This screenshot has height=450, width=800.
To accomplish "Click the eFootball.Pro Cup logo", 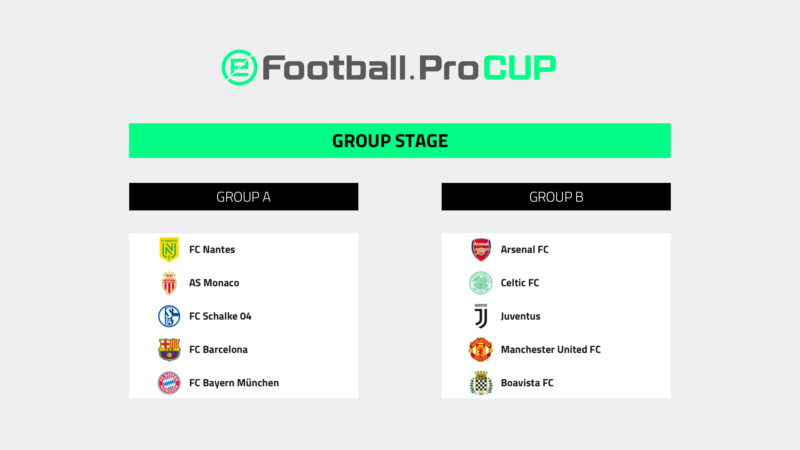I will point(389,67).
